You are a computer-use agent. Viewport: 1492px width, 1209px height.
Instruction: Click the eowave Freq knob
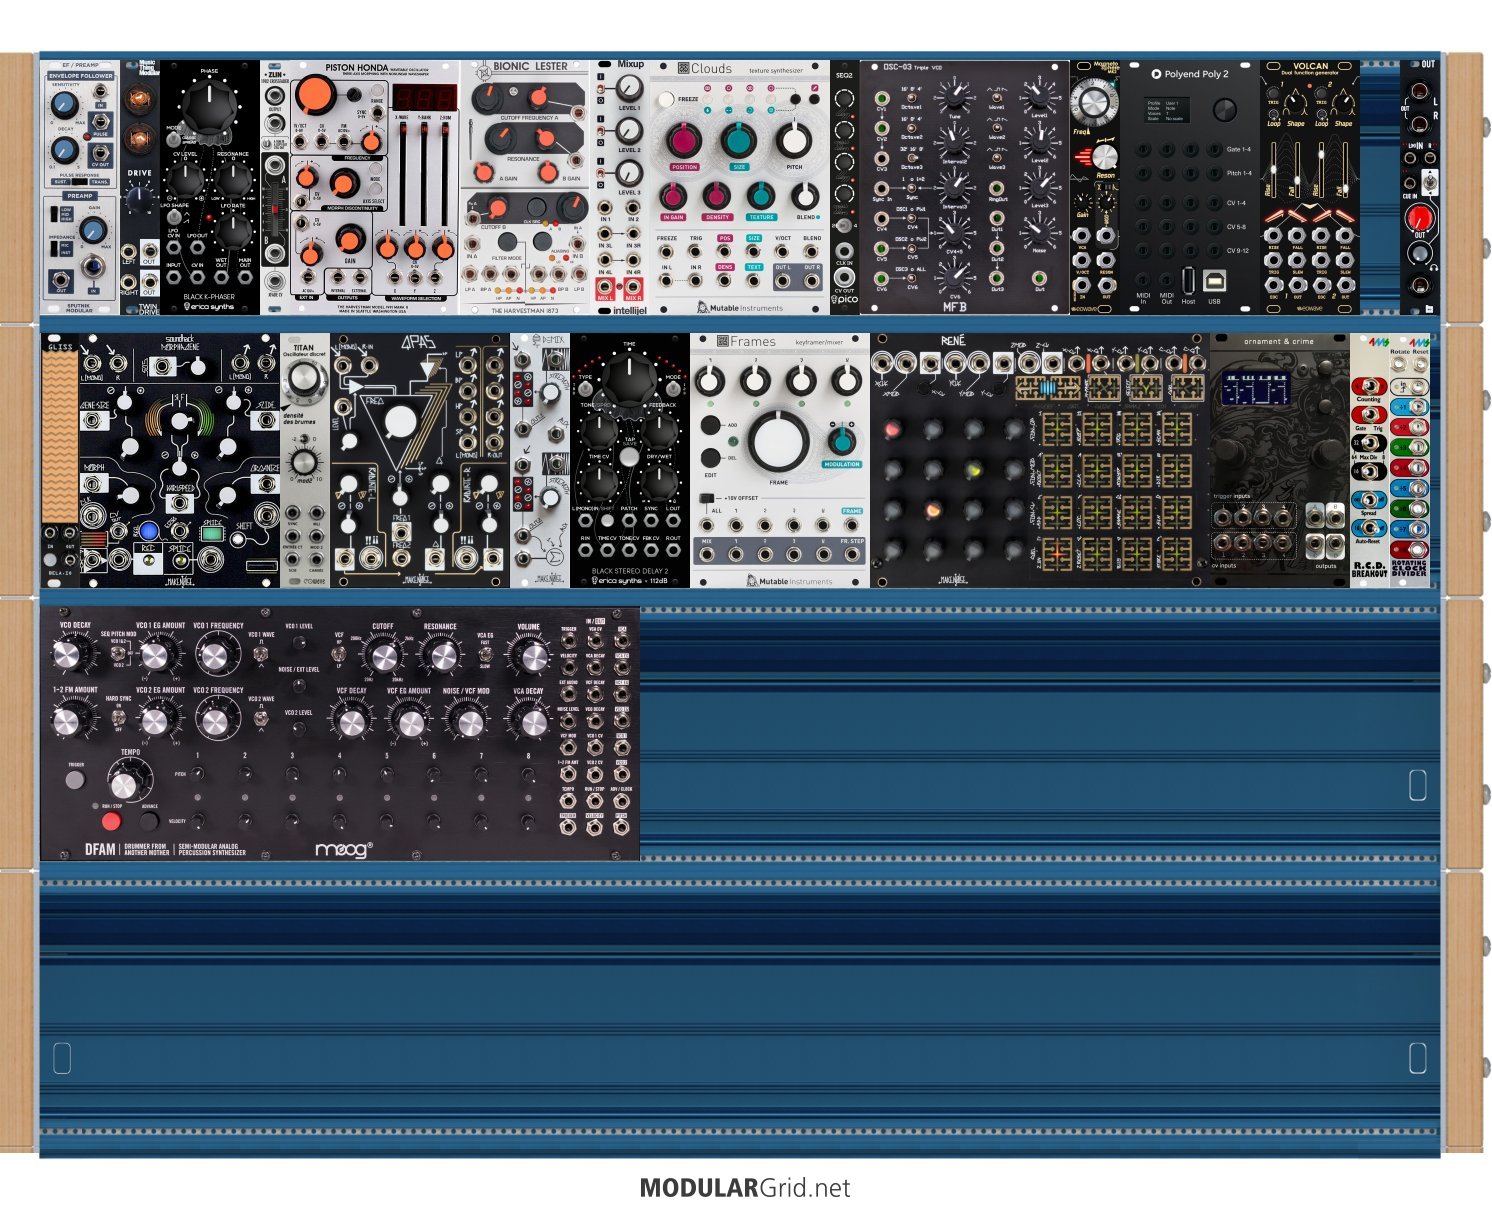(1094, 101)
